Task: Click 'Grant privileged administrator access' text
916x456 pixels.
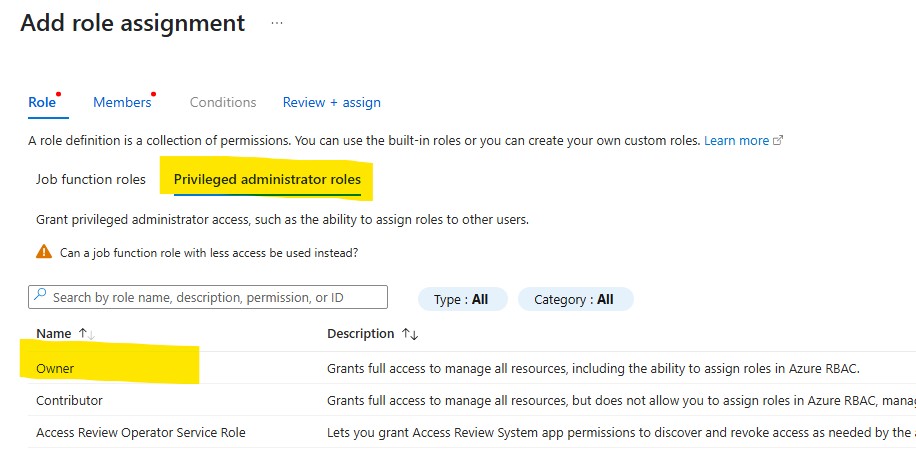Action: (x=282, y=220)
